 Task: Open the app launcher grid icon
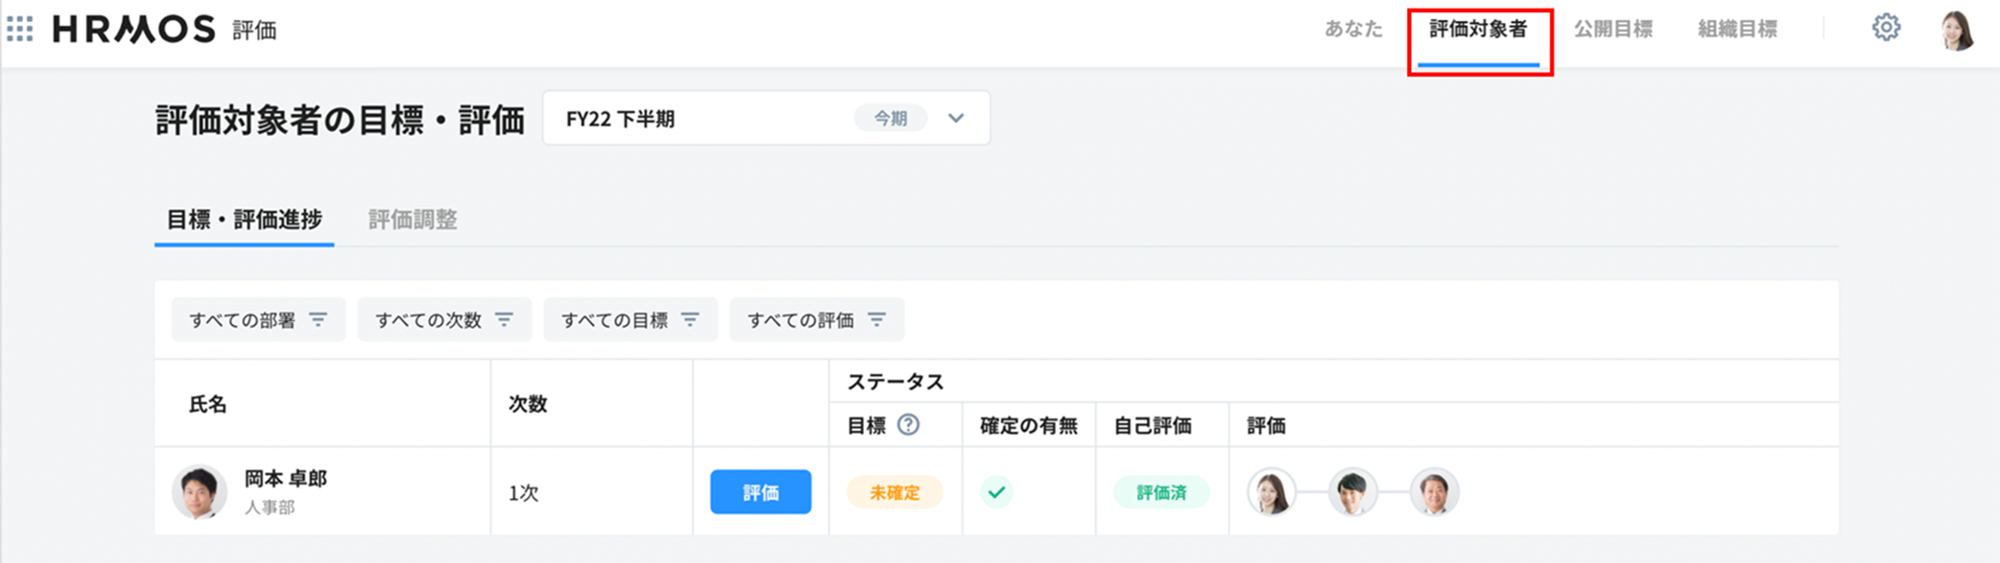20,29
